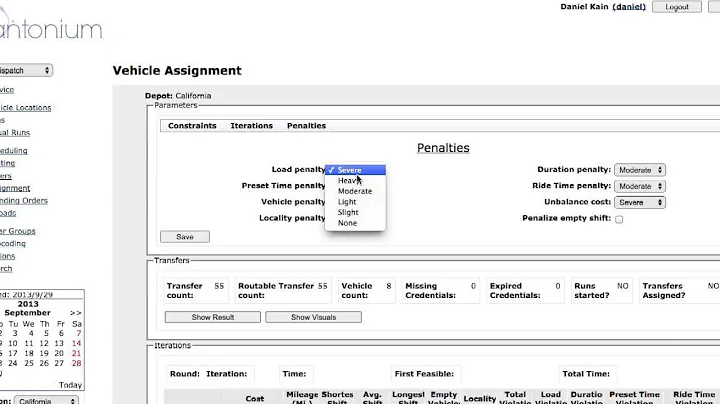Select September 19 in the calendar
The image size is (720, 404).
point(44,353)
